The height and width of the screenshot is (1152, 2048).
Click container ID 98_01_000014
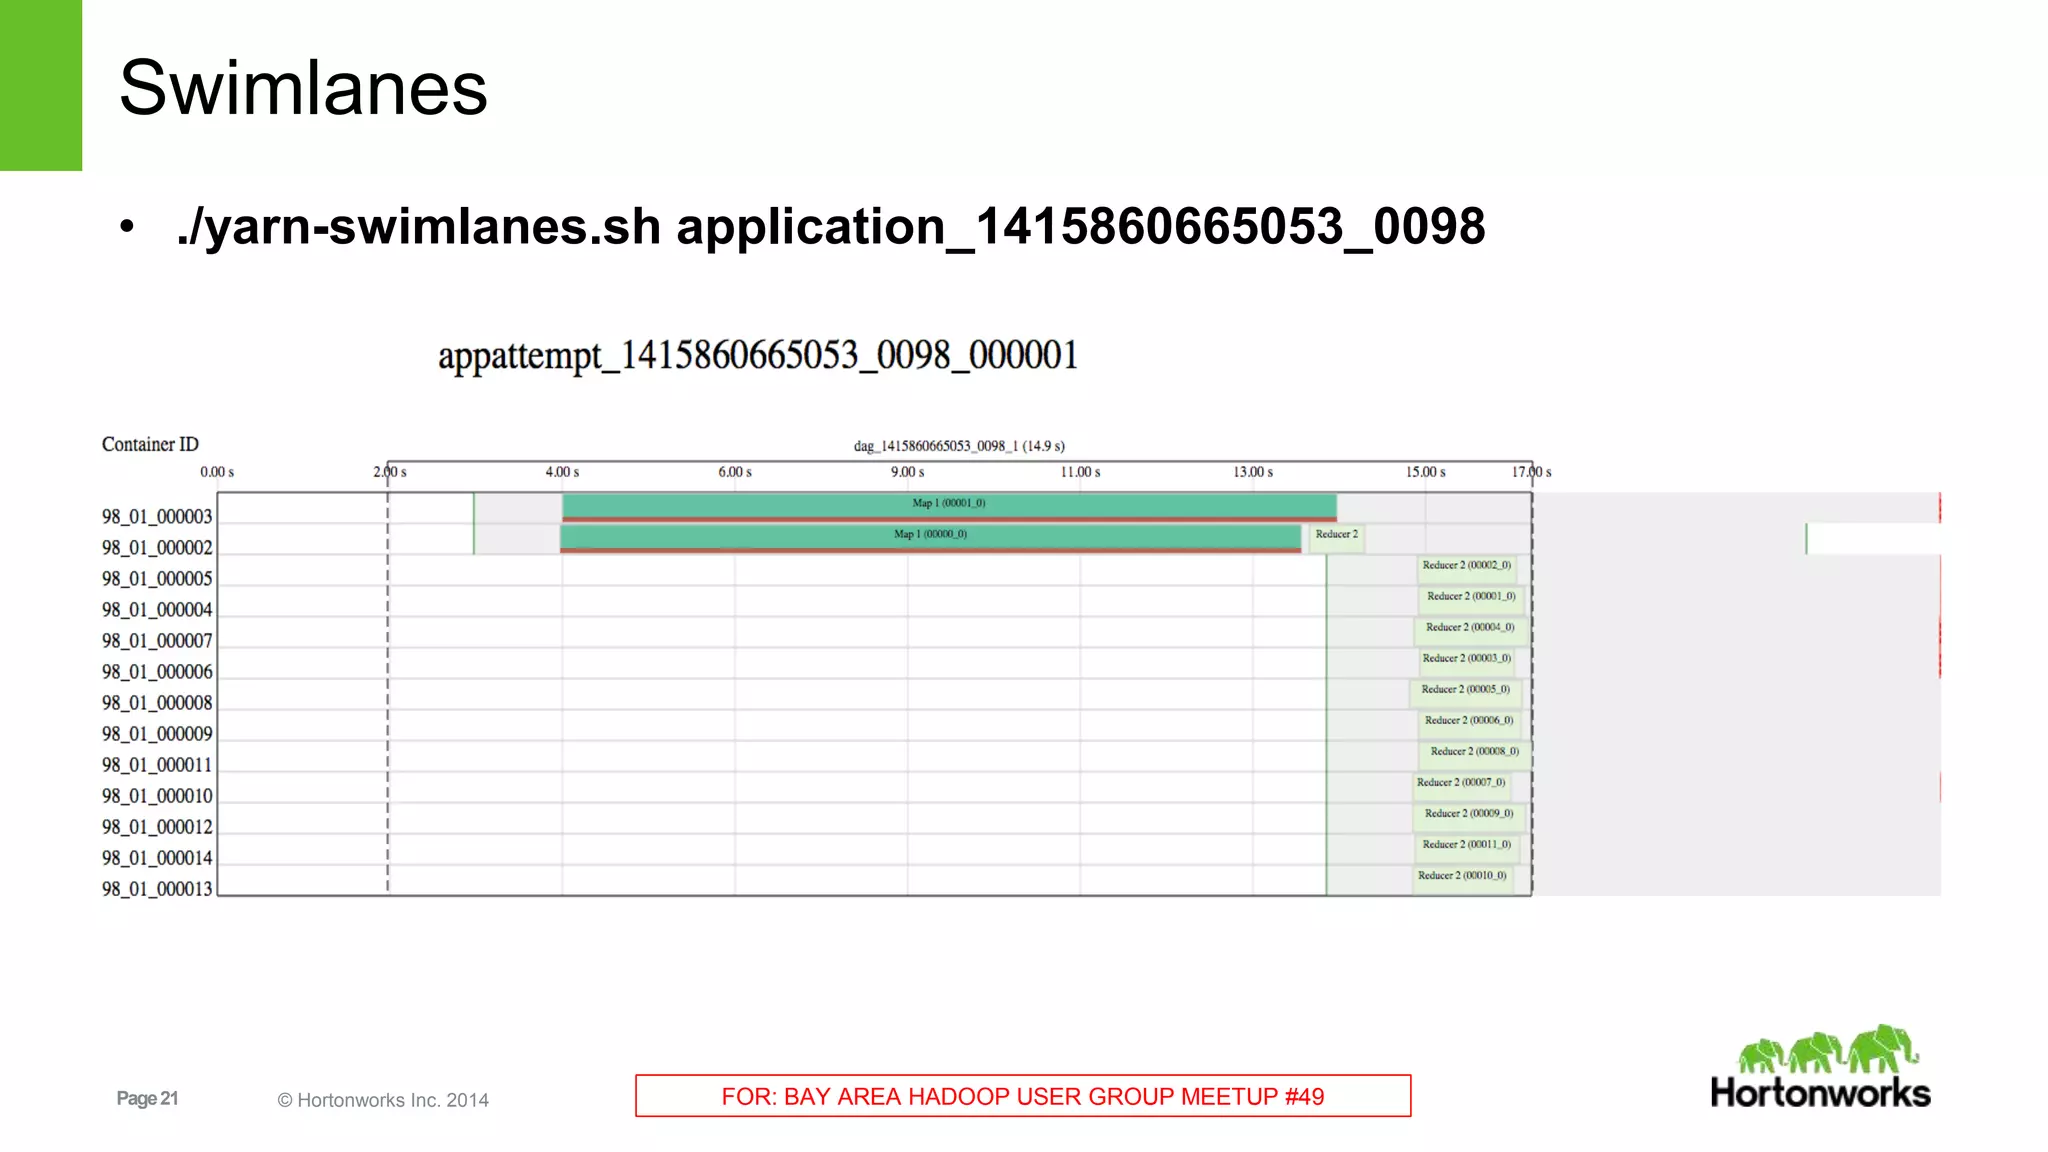coord(157,858)
